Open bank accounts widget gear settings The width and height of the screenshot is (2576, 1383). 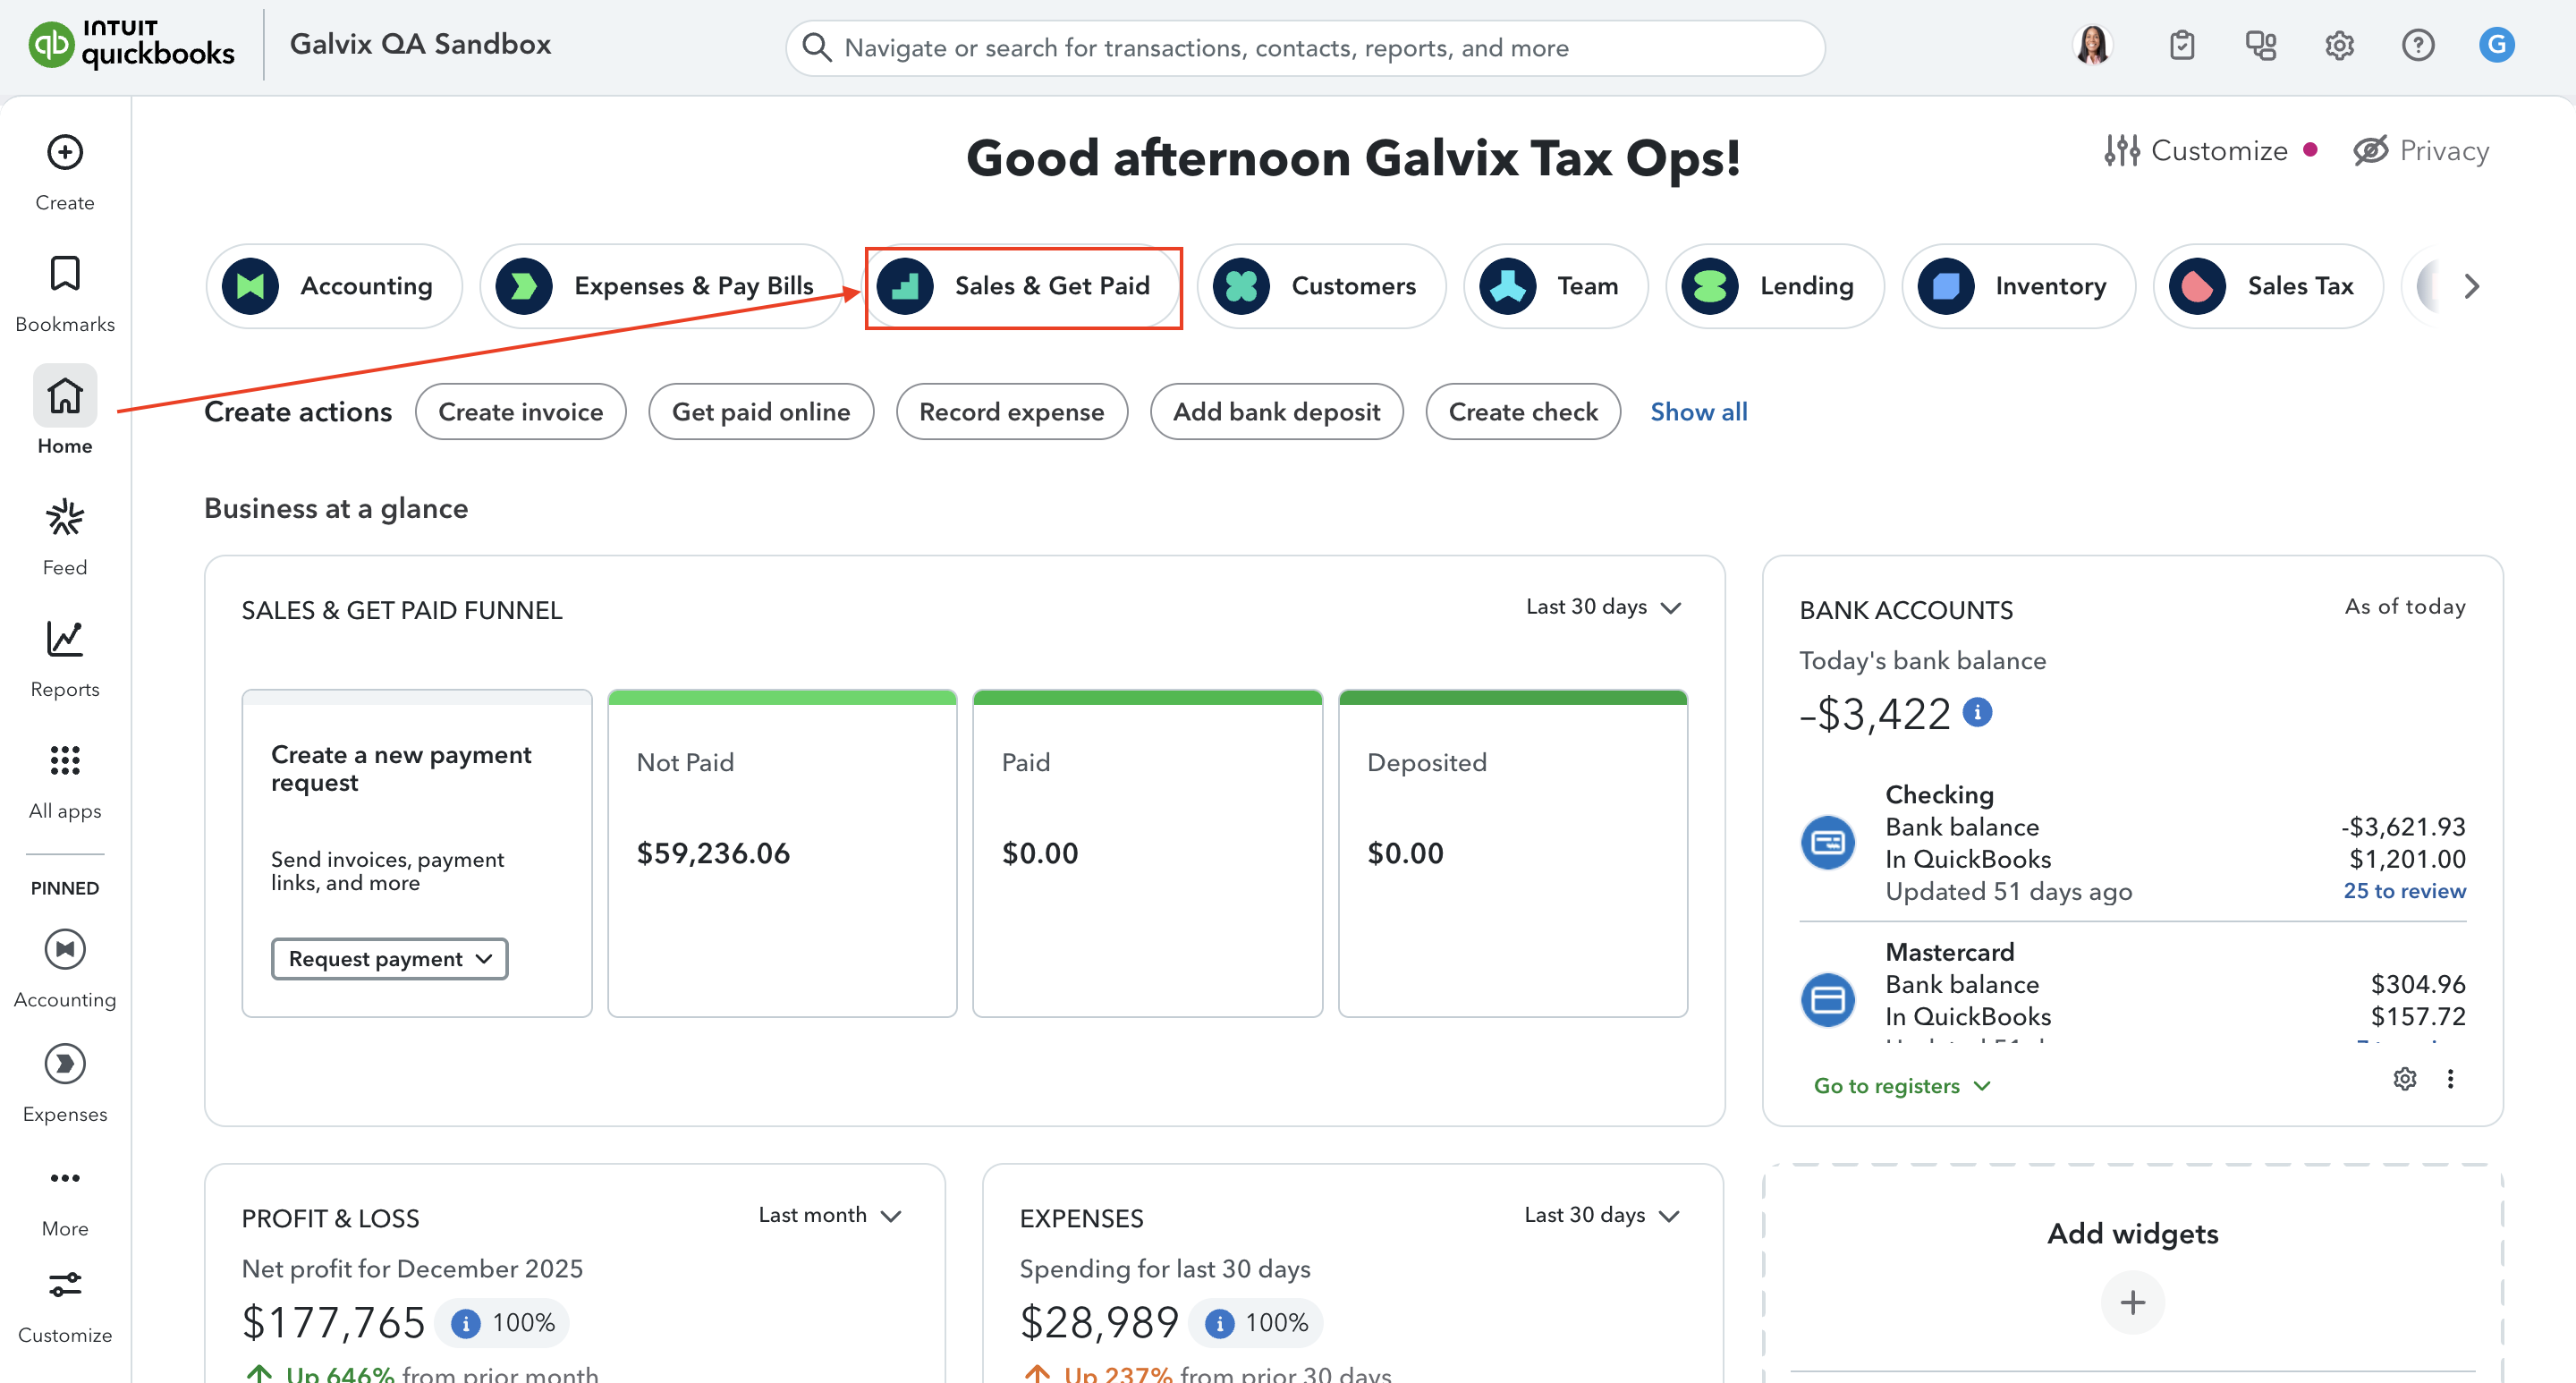coord(2404,1078)
